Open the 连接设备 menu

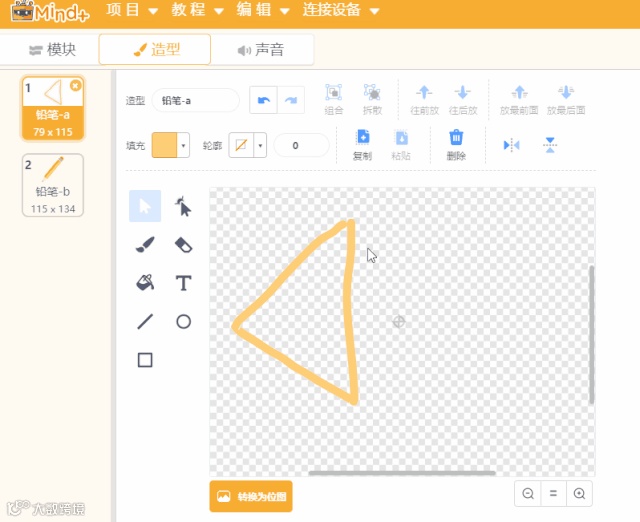pos(341,10)
